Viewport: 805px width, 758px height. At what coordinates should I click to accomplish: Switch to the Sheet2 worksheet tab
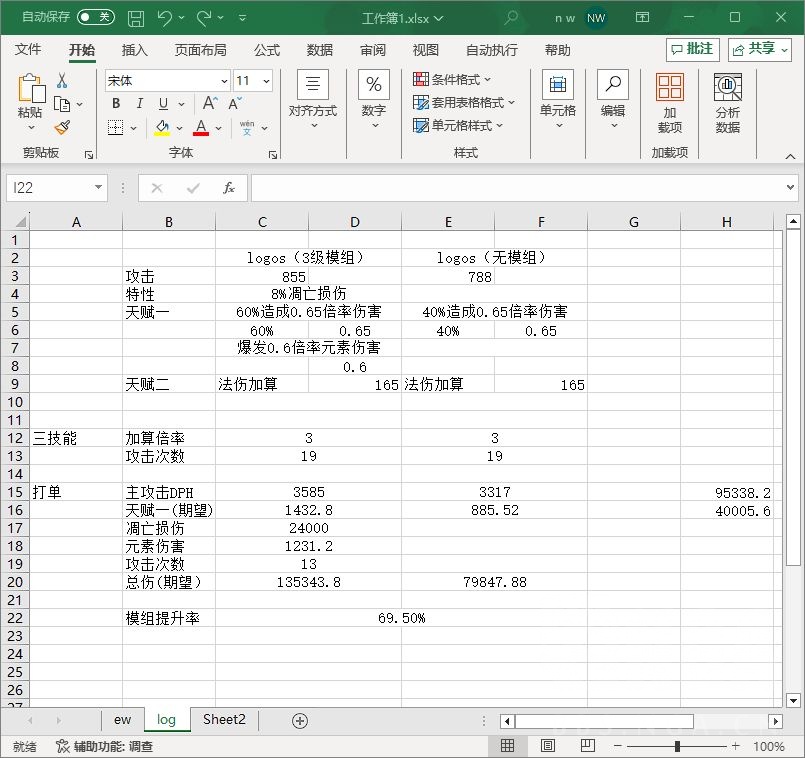pyautogui.click(x=222, y=719)
